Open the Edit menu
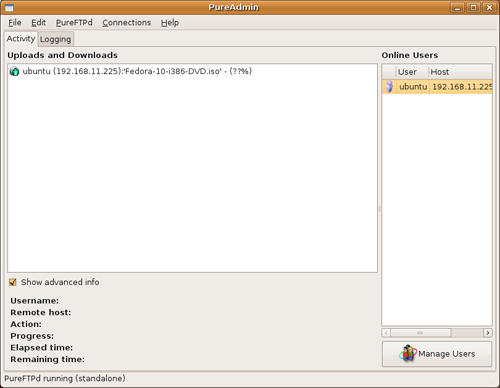500x388 pixels. [38, 23]
